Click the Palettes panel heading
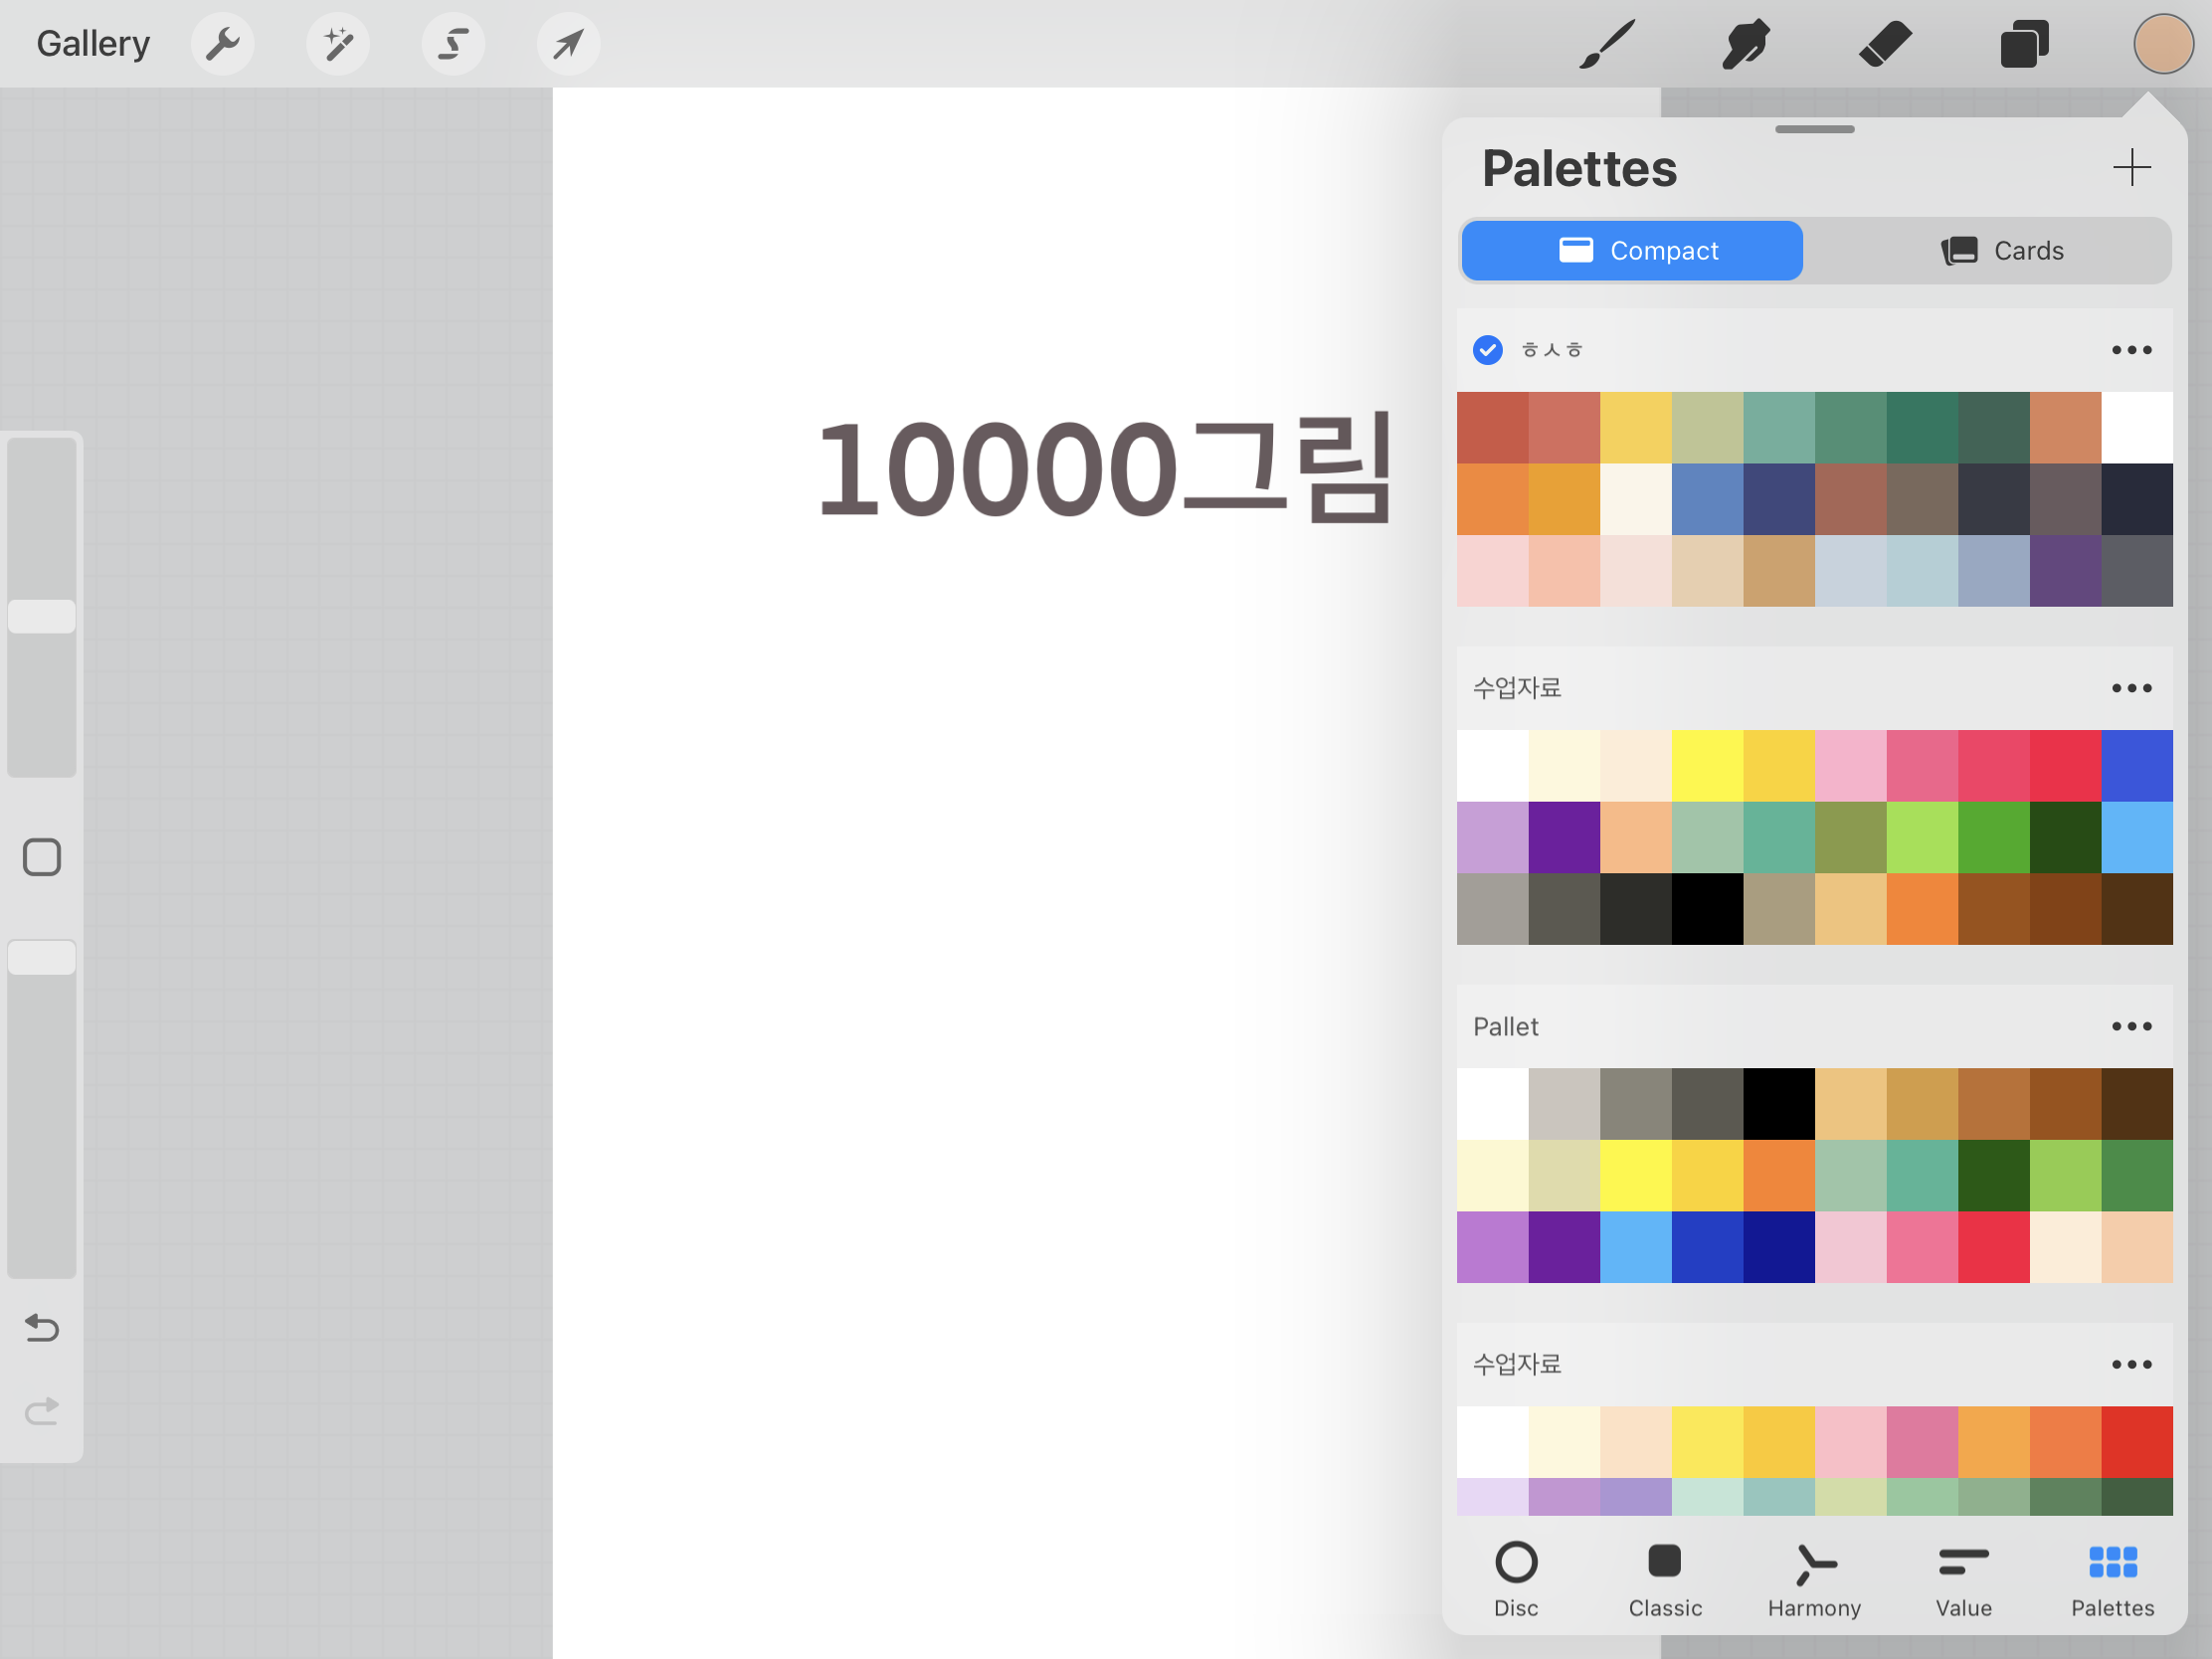The width and height of the screenshot is (2212, 1659). click(x=1579, y=168)
